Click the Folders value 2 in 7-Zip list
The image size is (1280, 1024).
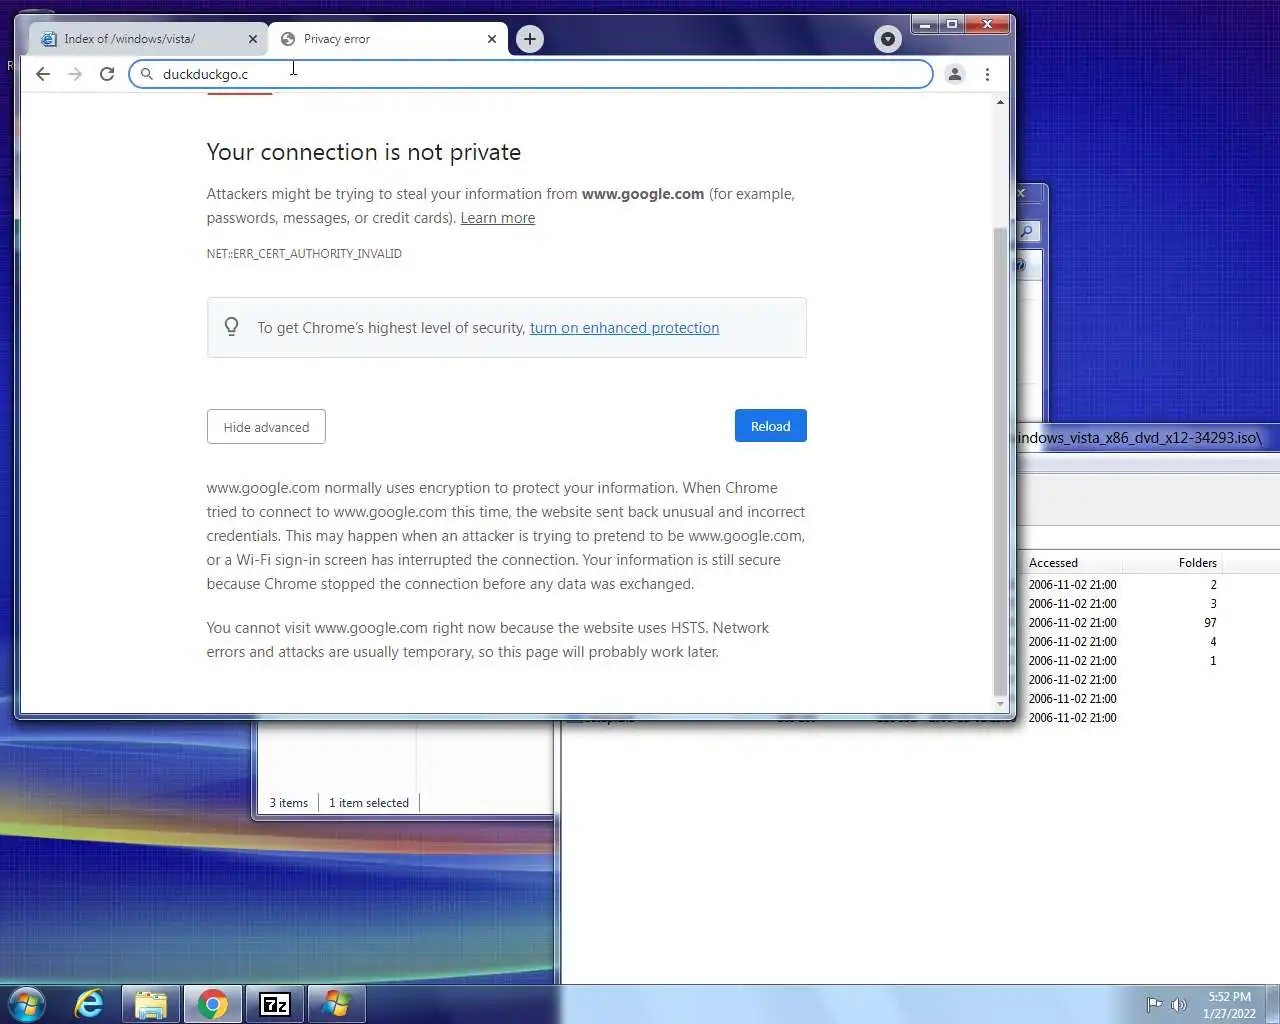click(x=1213, y=585)
